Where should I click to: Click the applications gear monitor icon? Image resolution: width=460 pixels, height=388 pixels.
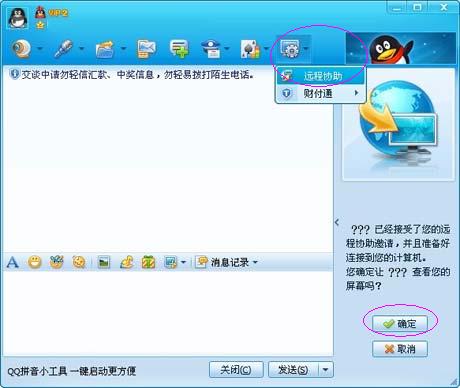coord(290,49)
